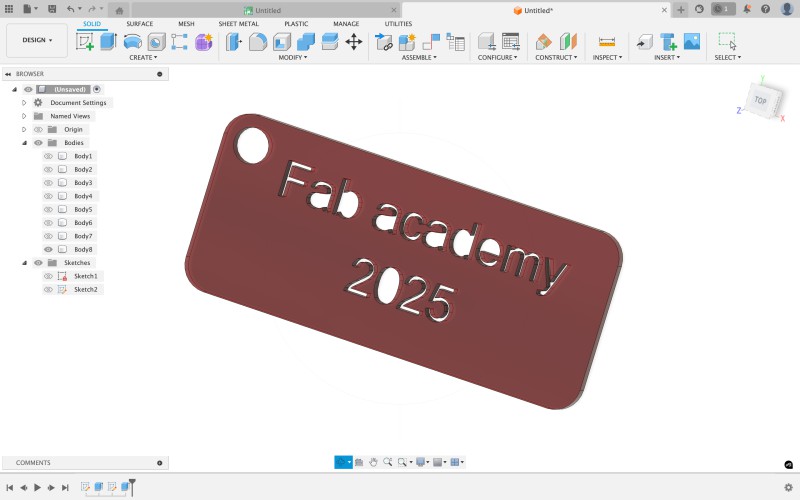Open the INSPECT menu label

coord(607,58)
